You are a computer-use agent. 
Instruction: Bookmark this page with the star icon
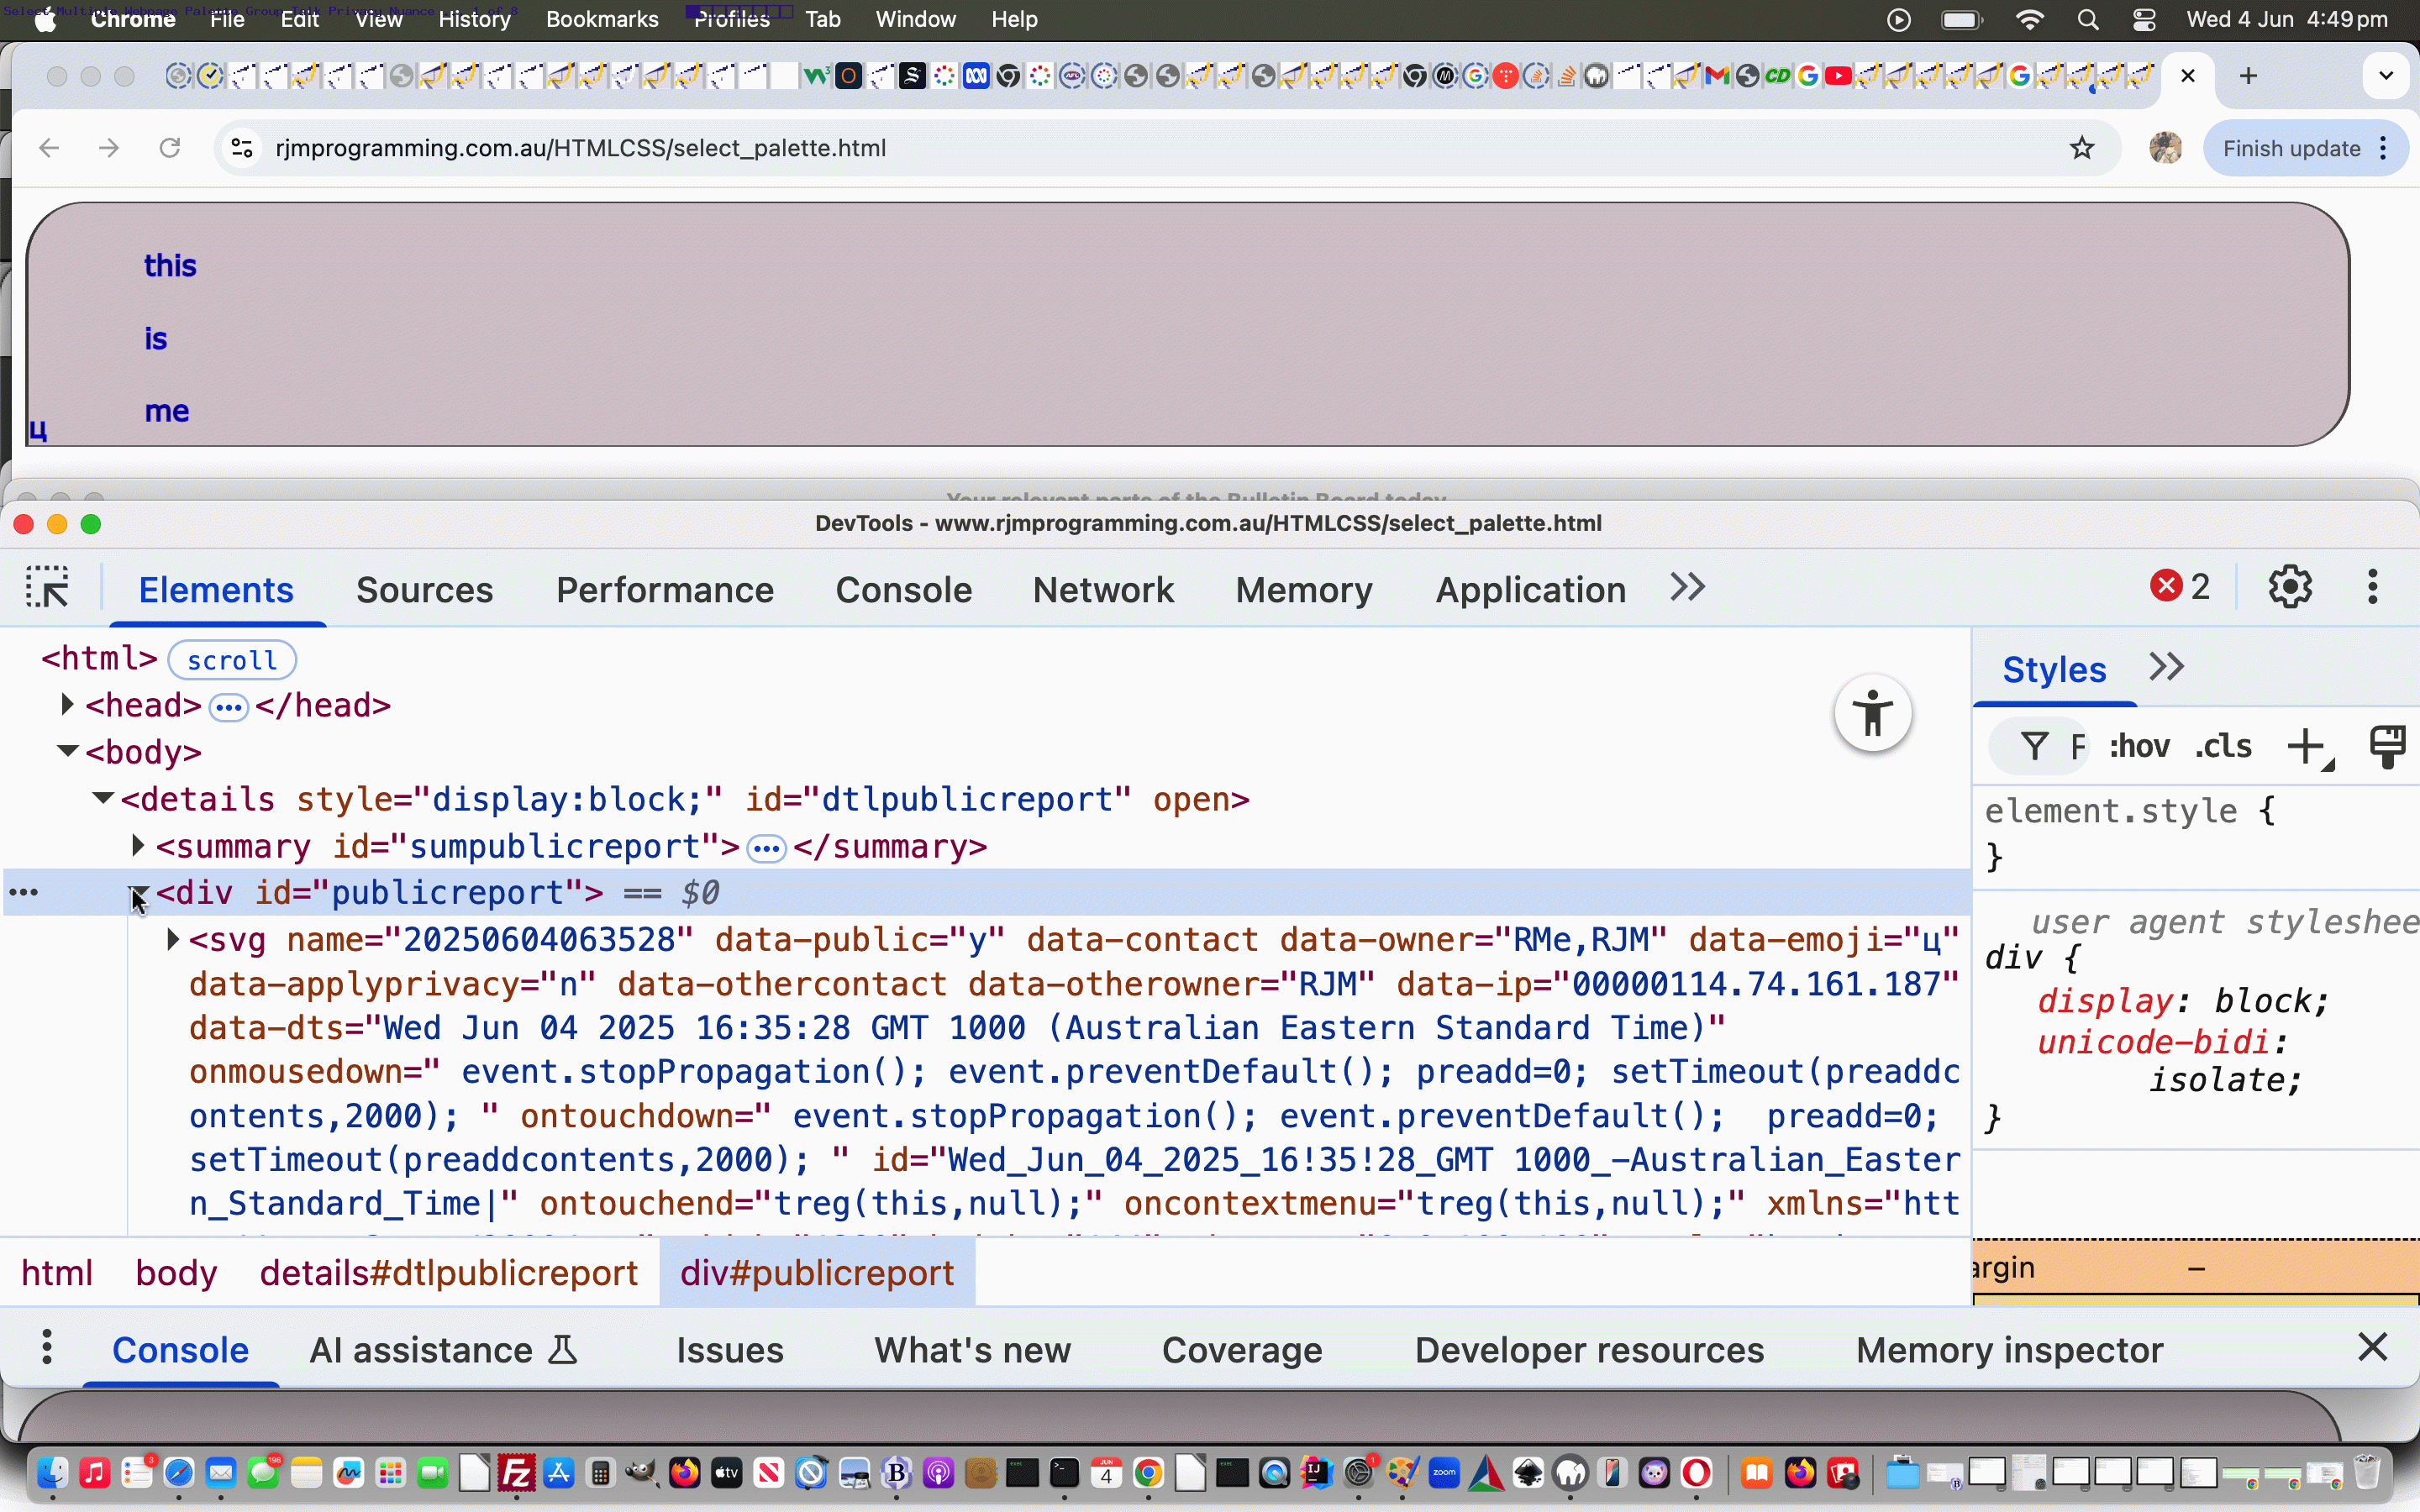2082,149
